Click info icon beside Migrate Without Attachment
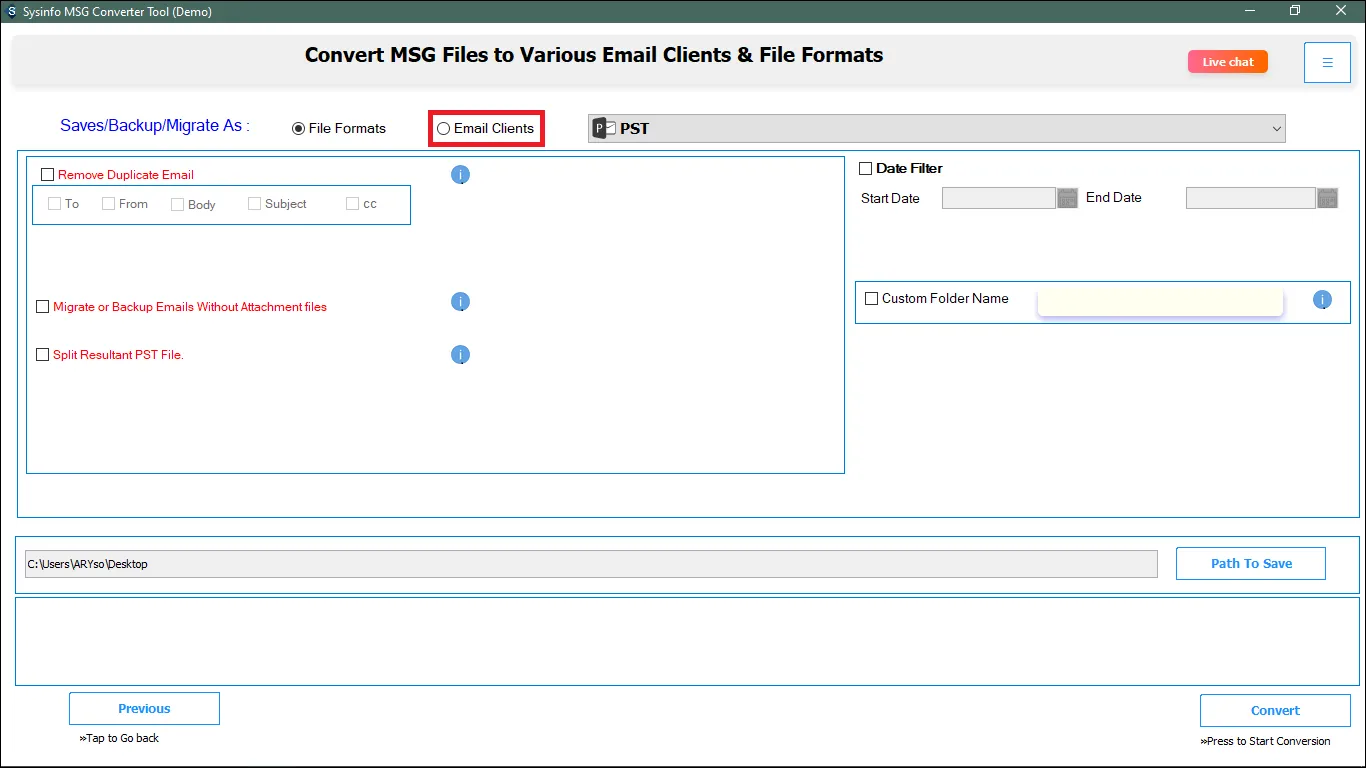 click(x=460, y=302)
